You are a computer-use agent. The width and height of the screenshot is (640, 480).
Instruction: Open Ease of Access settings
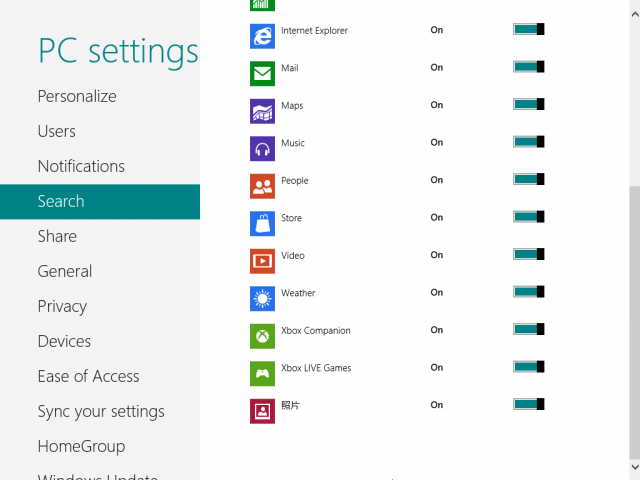(x=89, y=376)
